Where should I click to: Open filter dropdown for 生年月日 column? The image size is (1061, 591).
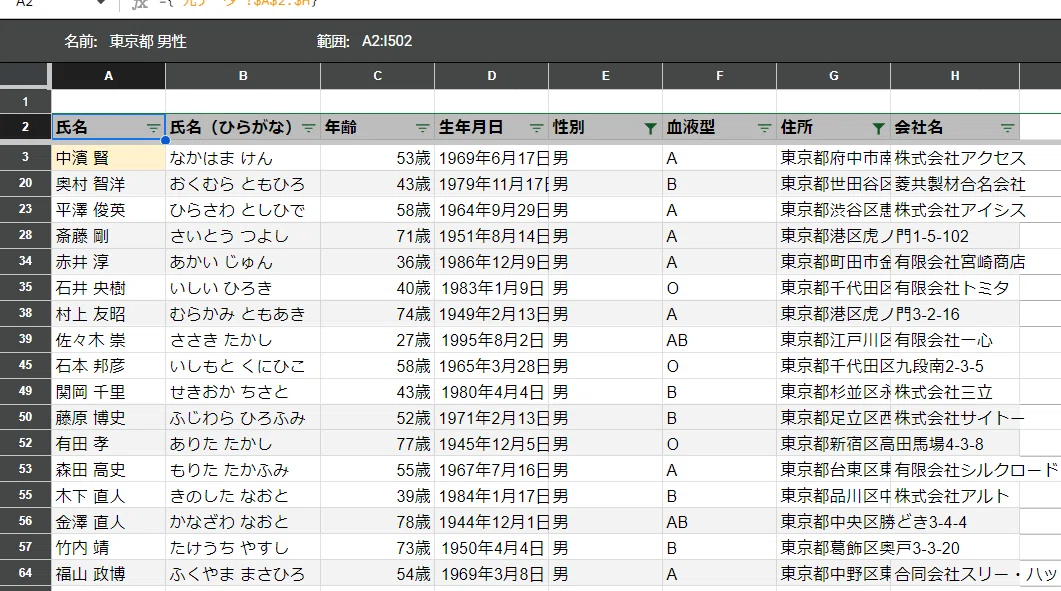pyautogui.click(x=537, y=127)
